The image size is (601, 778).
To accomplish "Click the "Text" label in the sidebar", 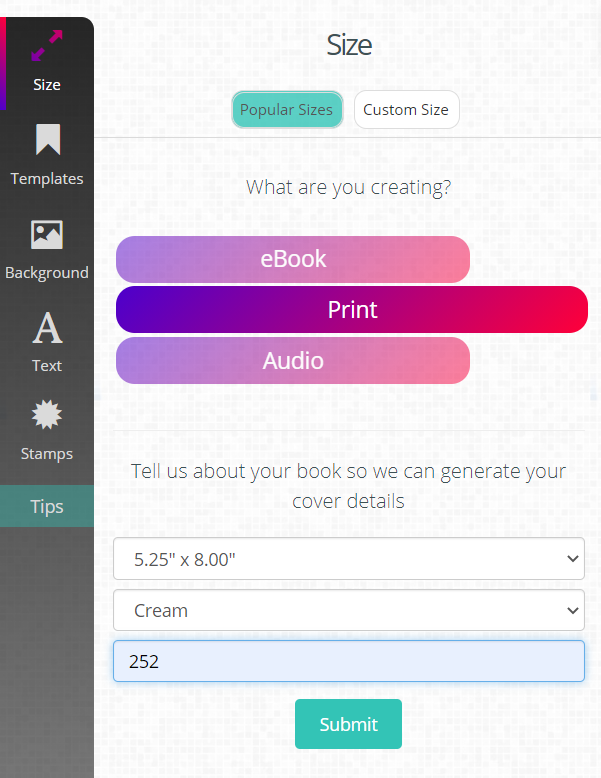I will tap(47, 366).
